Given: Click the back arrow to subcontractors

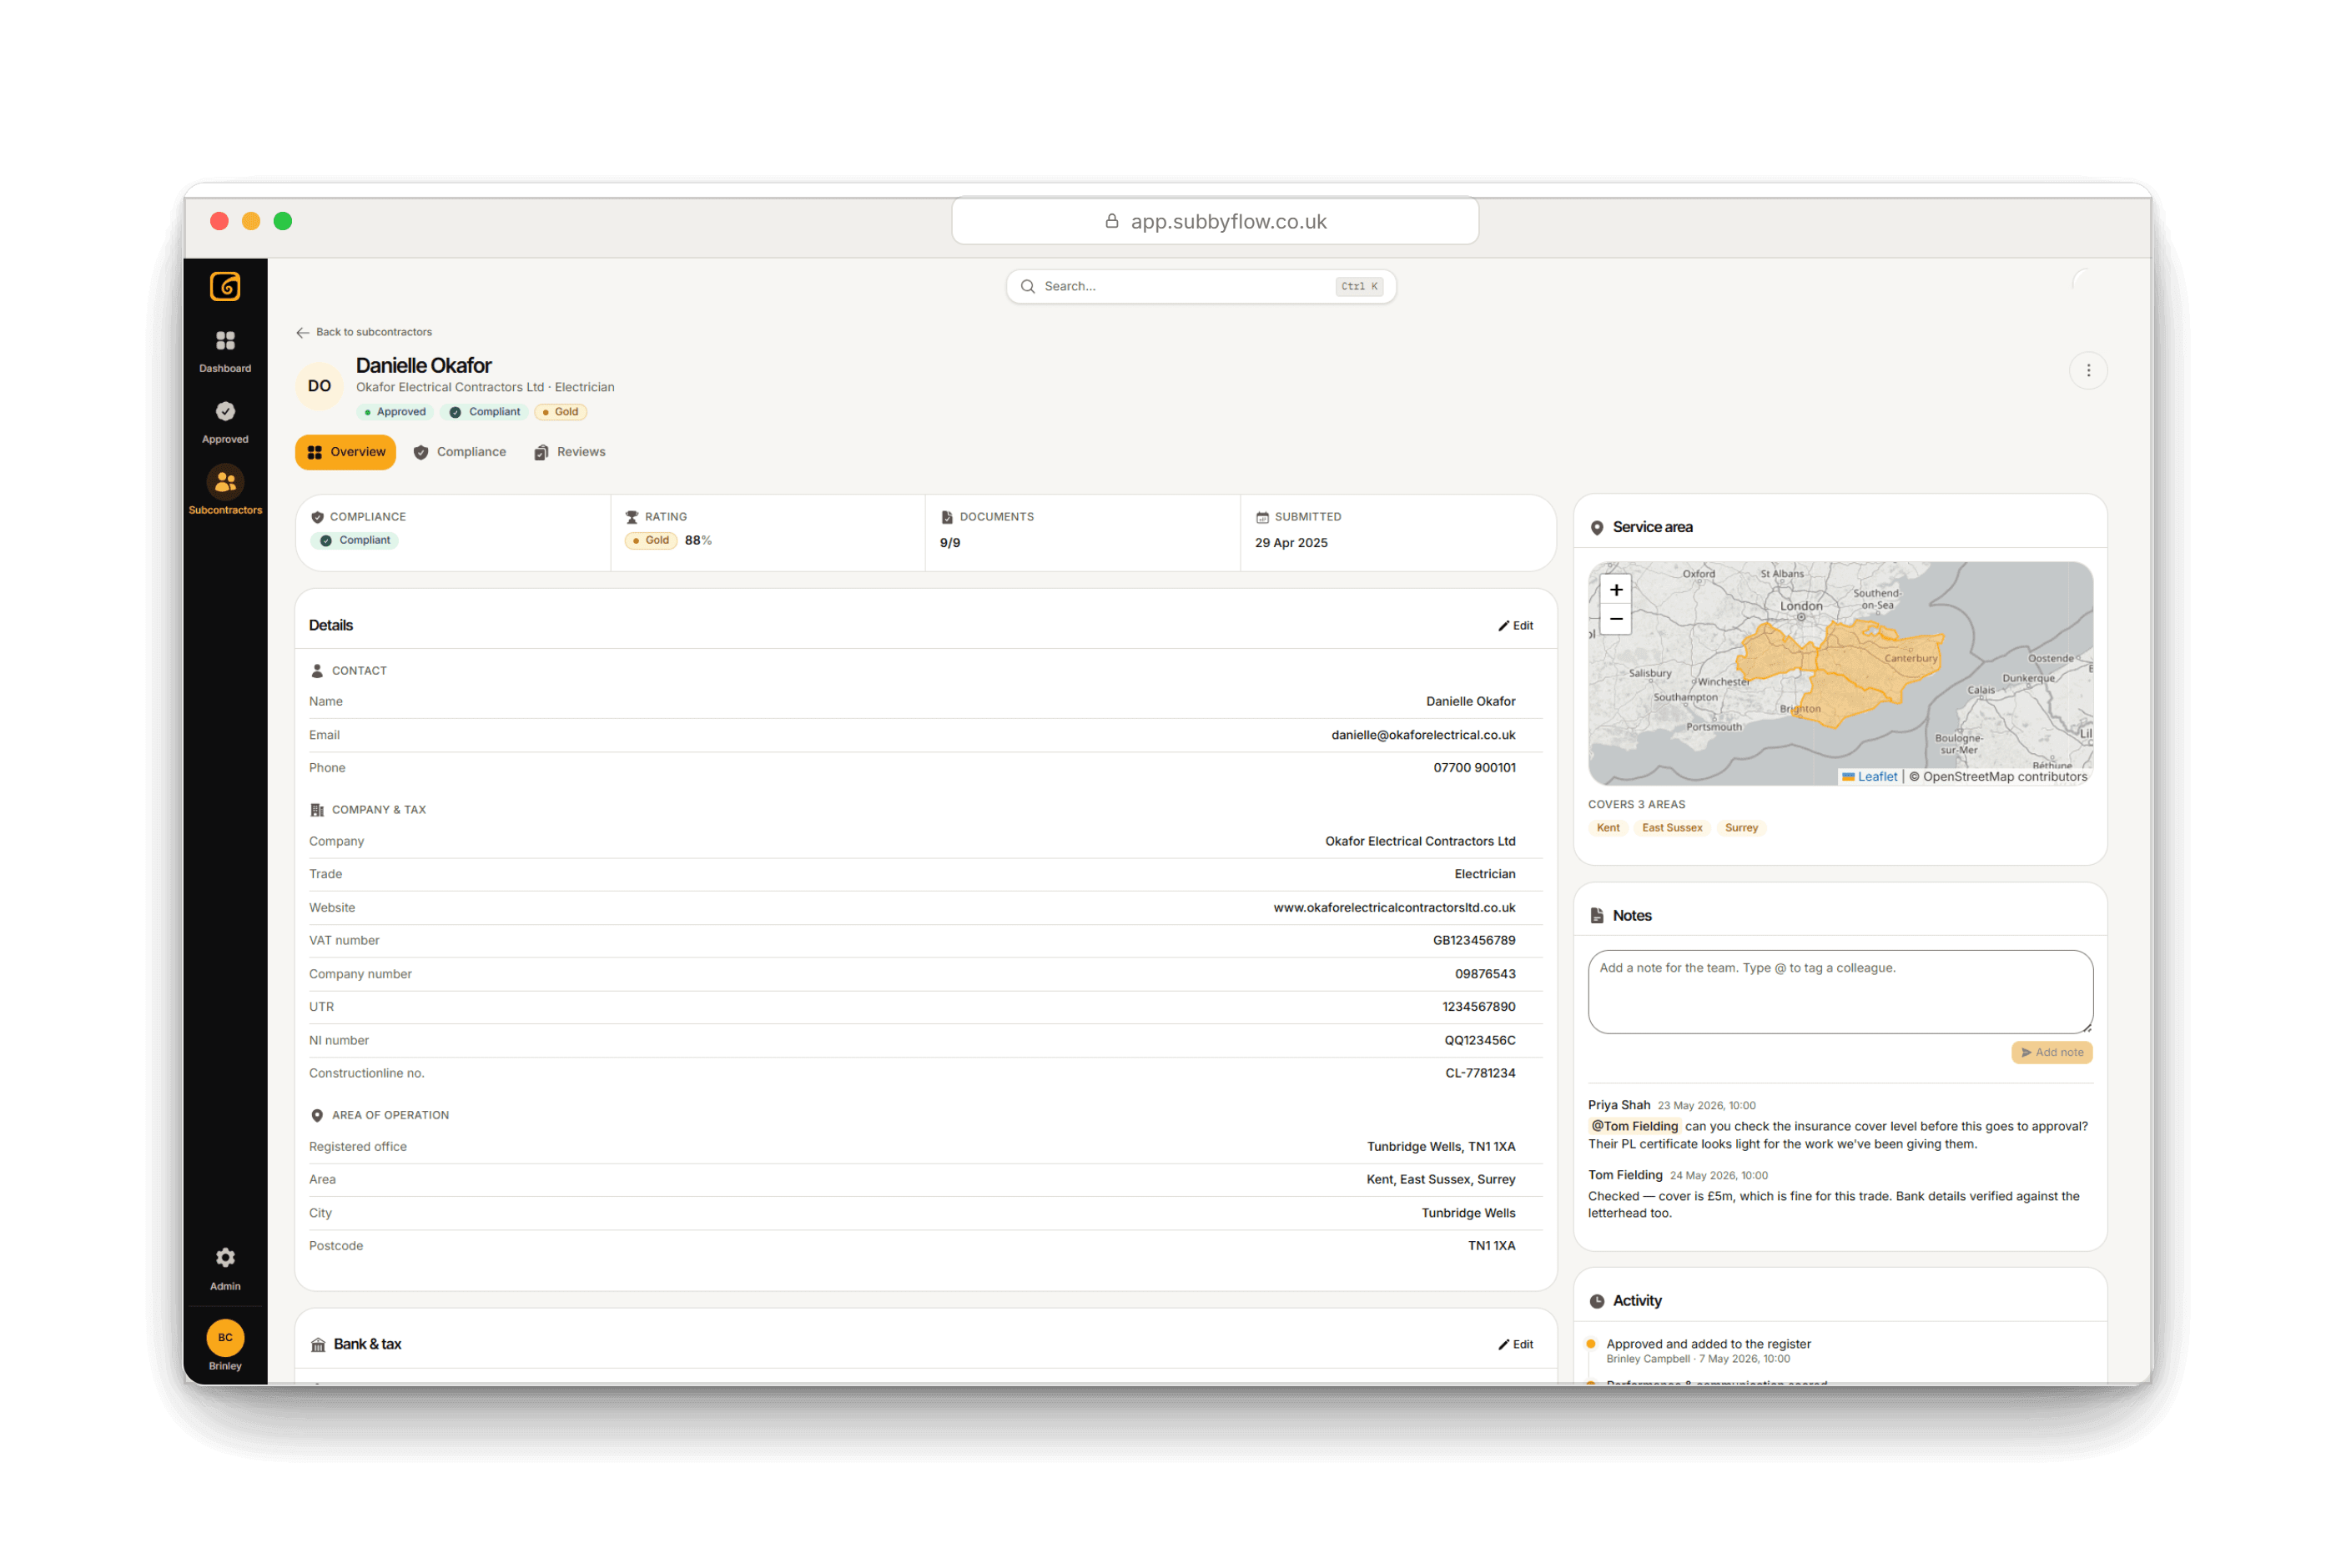Looking at the screenshot, I should (x=302, y=333).
